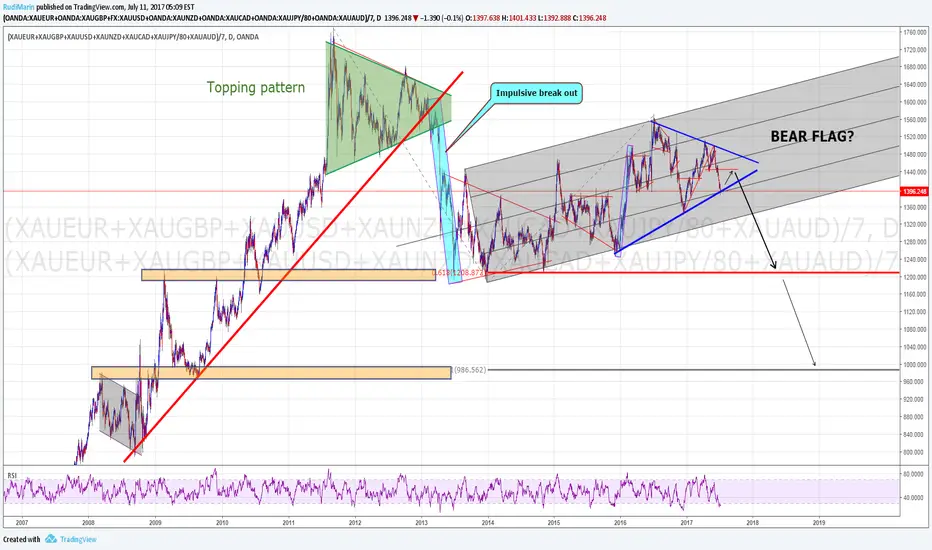Open the RudiMarin author profile link

[18, 7]
